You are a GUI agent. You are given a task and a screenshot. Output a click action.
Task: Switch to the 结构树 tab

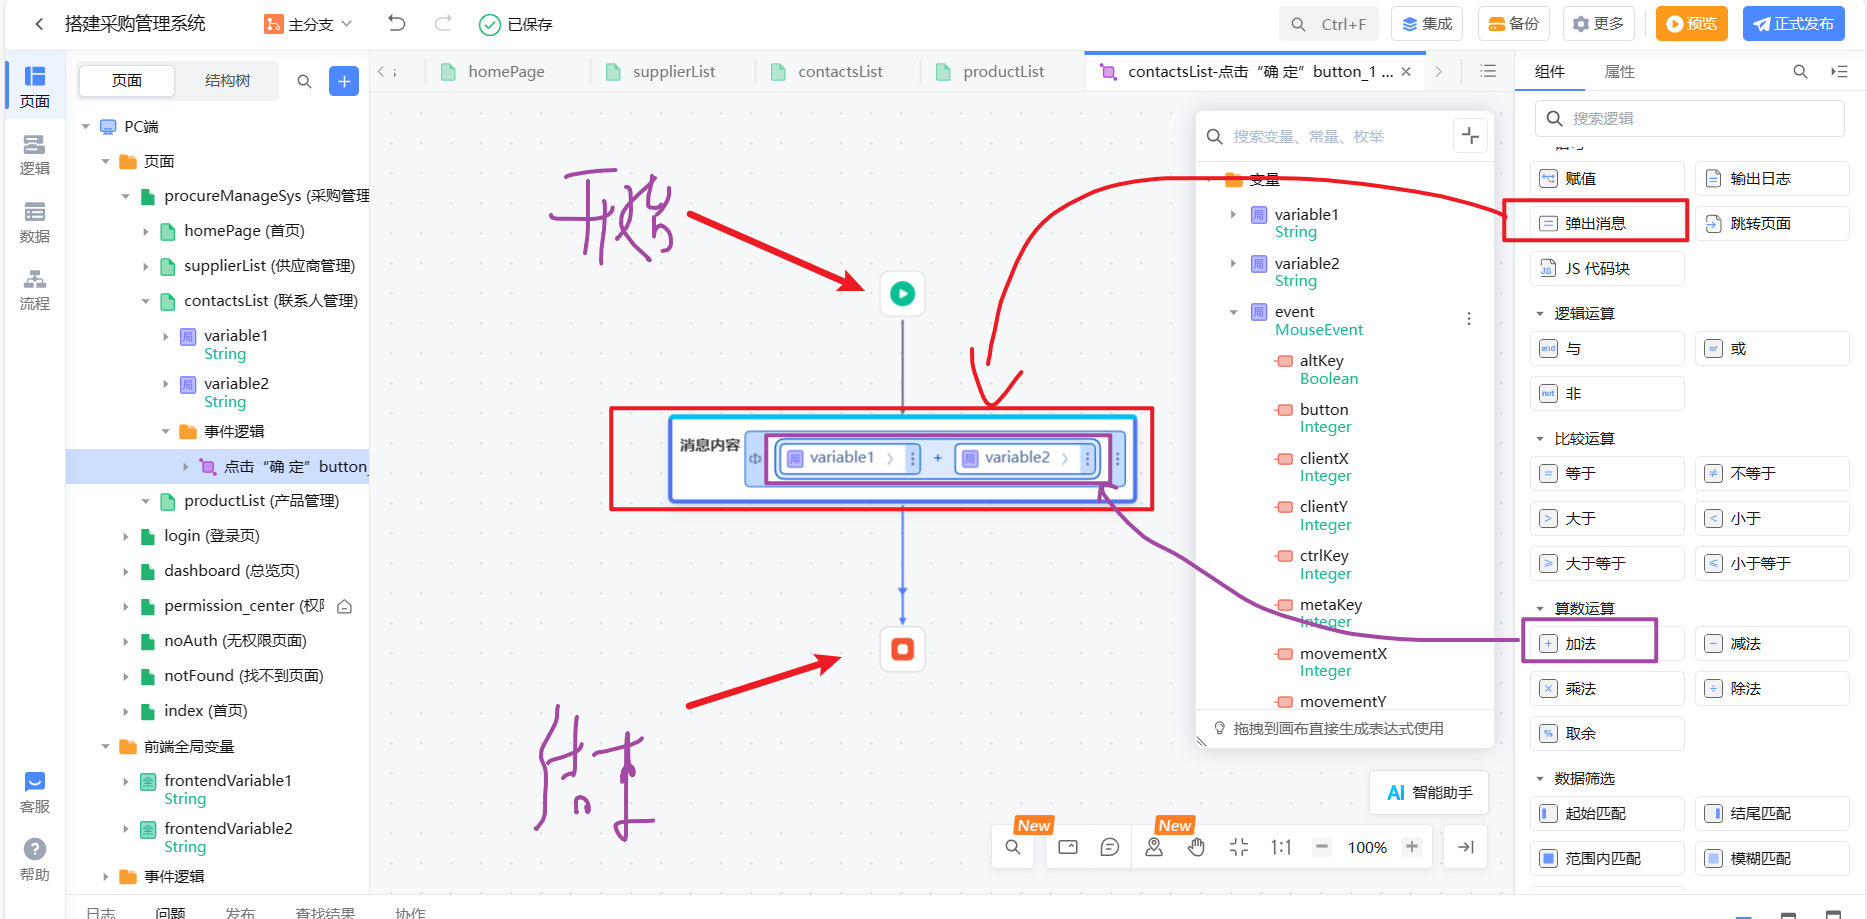point(228,81)
